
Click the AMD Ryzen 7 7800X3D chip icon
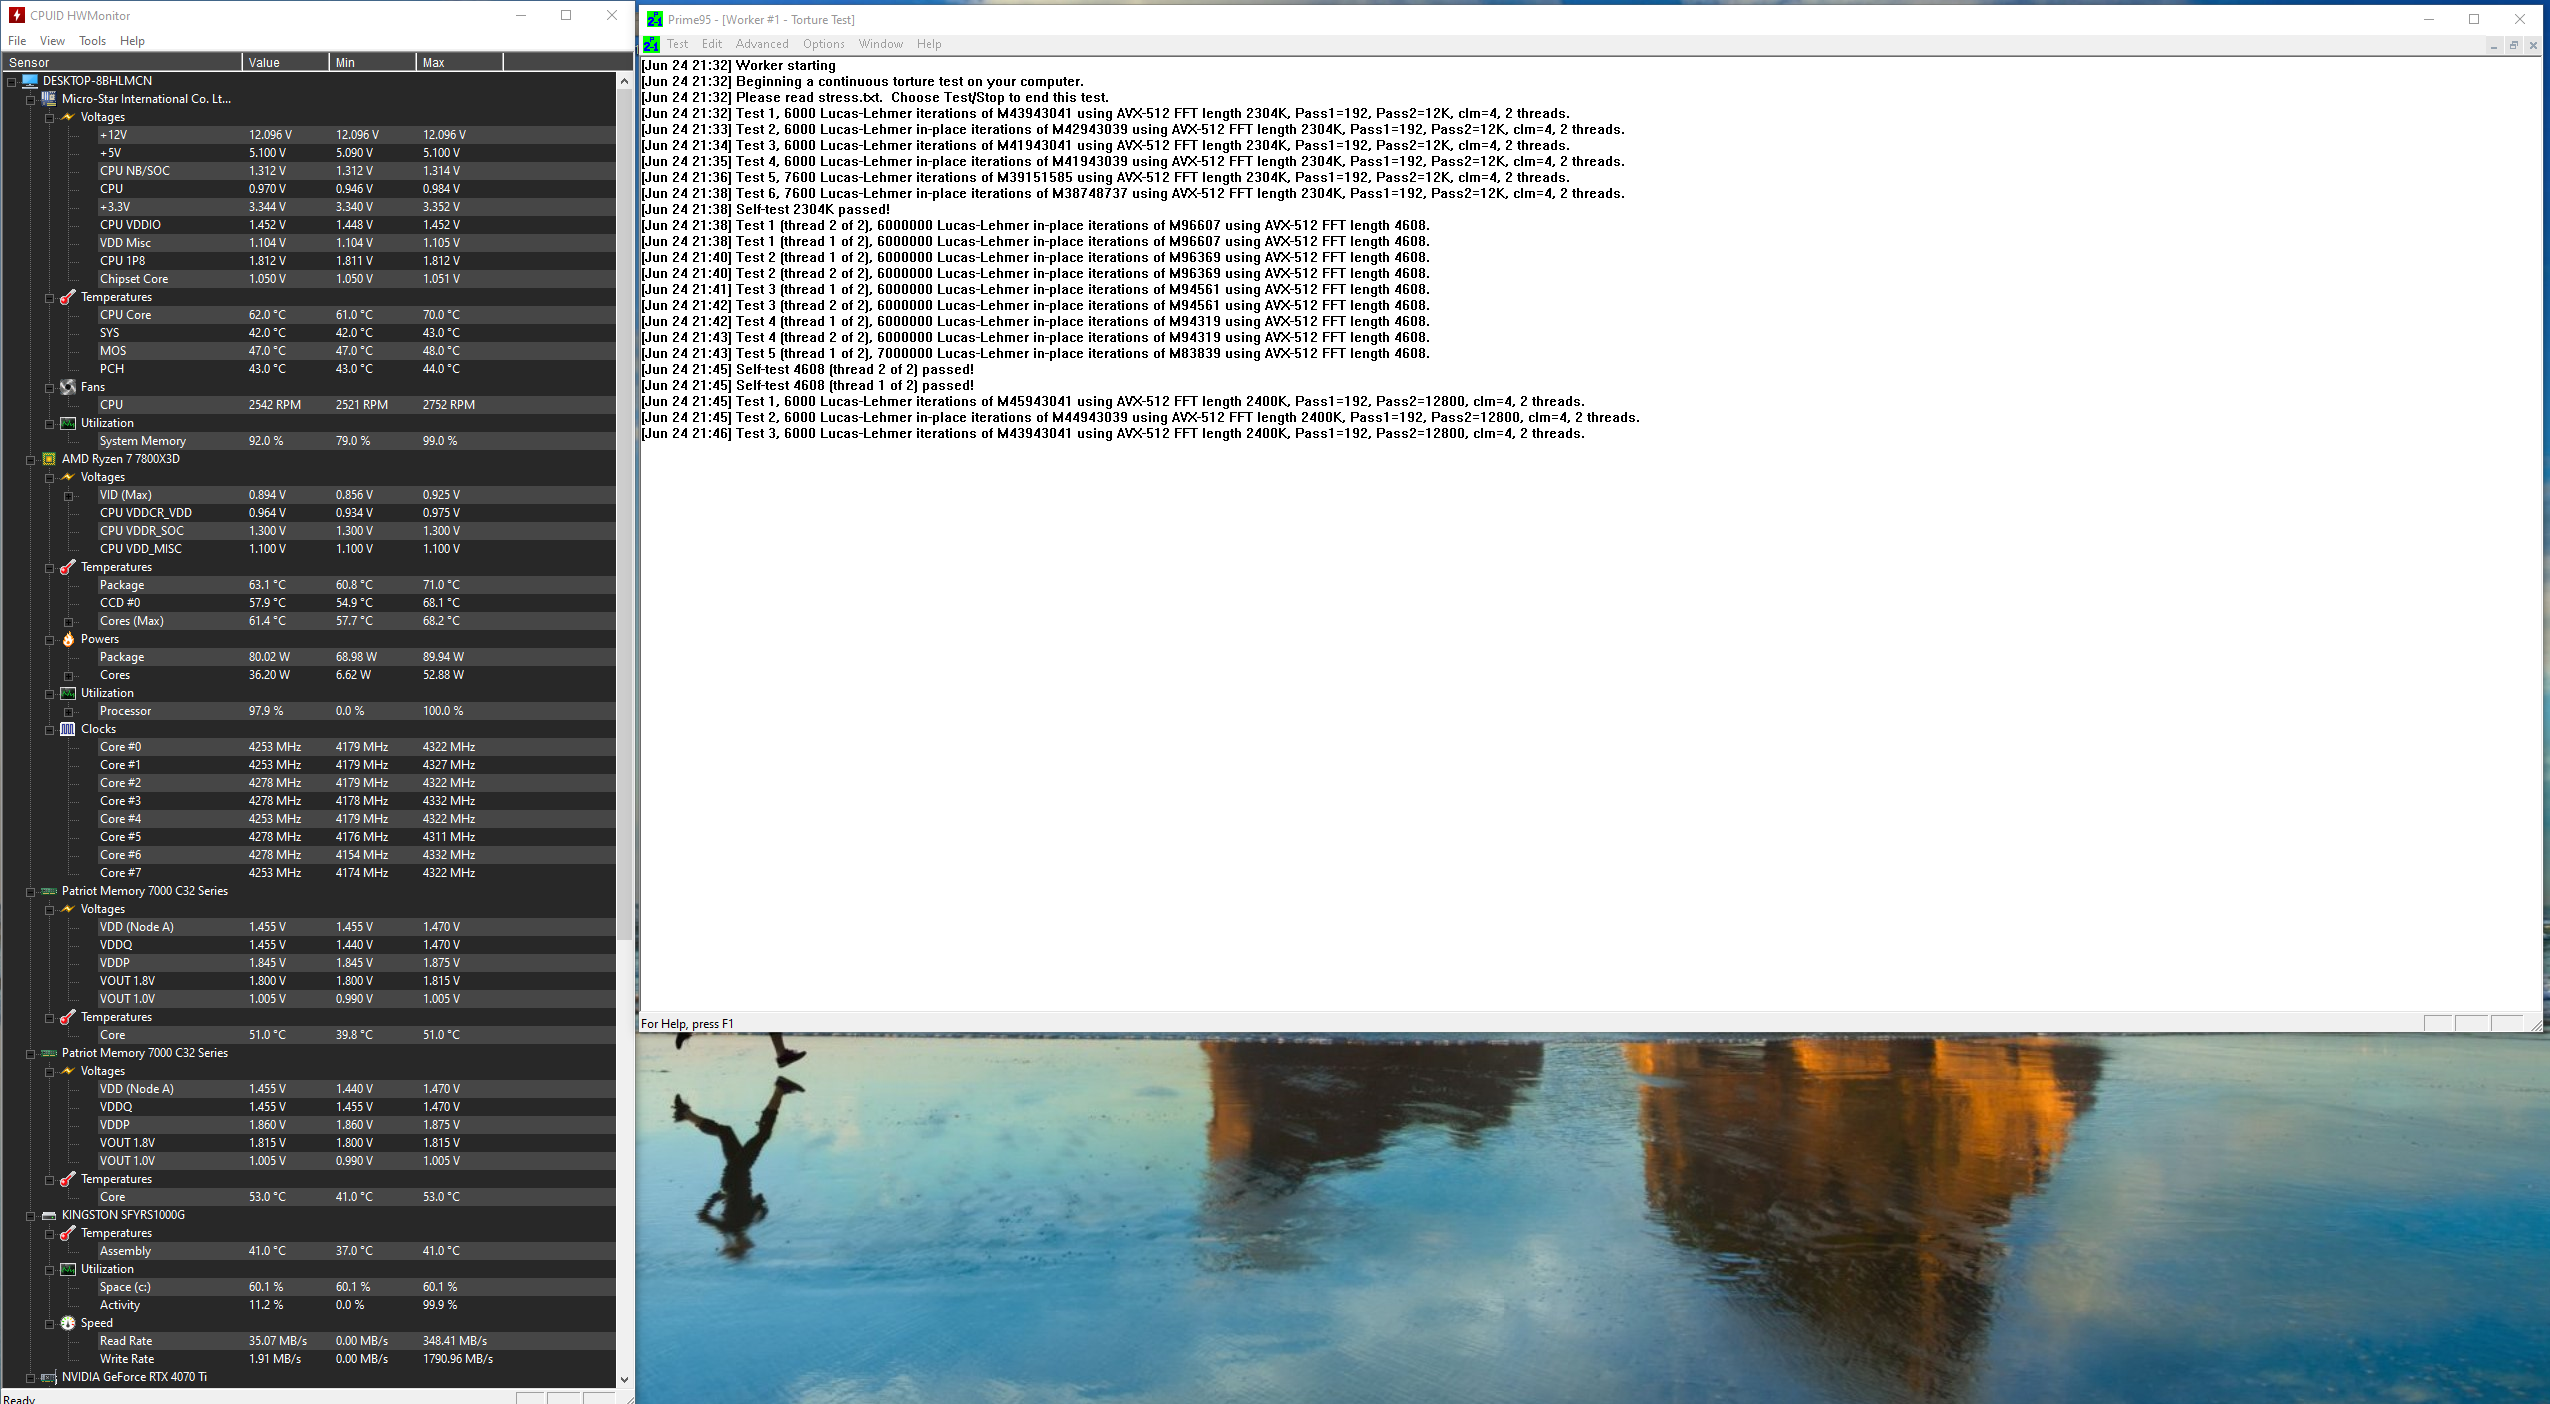click(49, 459)
